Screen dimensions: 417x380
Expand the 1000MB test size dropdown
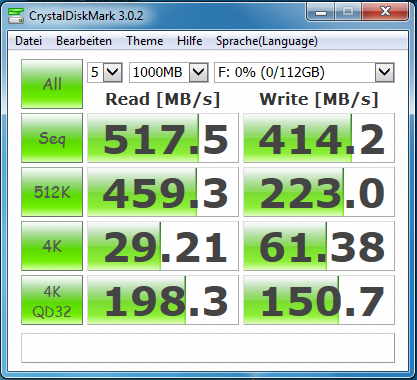[169, 72]
